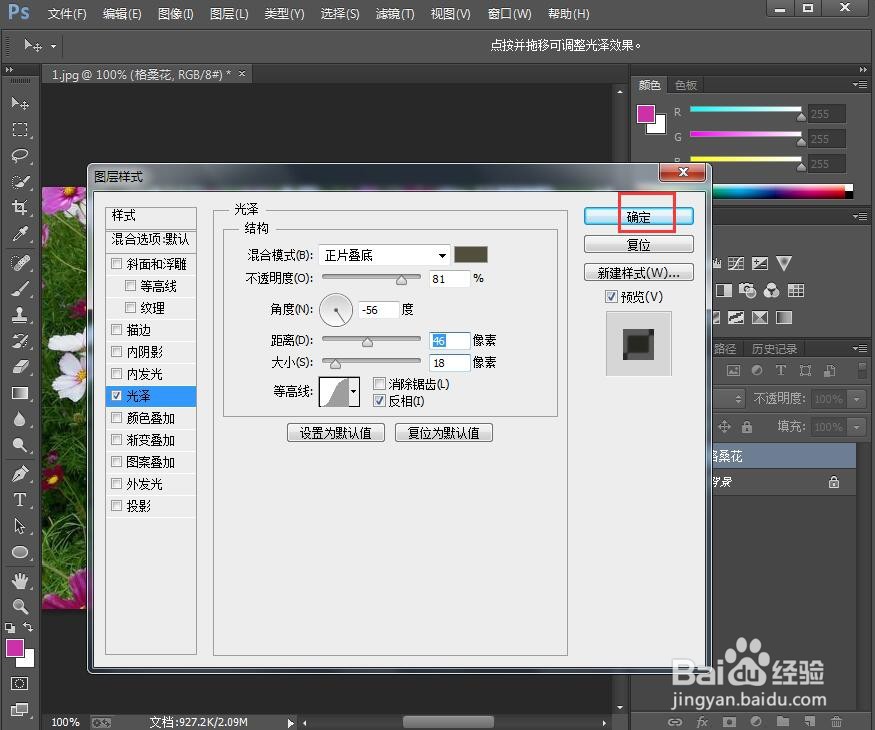The width and height of the screenshot is (875, 730).
Task: Open 图层(L) menu
Action: tap(229, 13)
